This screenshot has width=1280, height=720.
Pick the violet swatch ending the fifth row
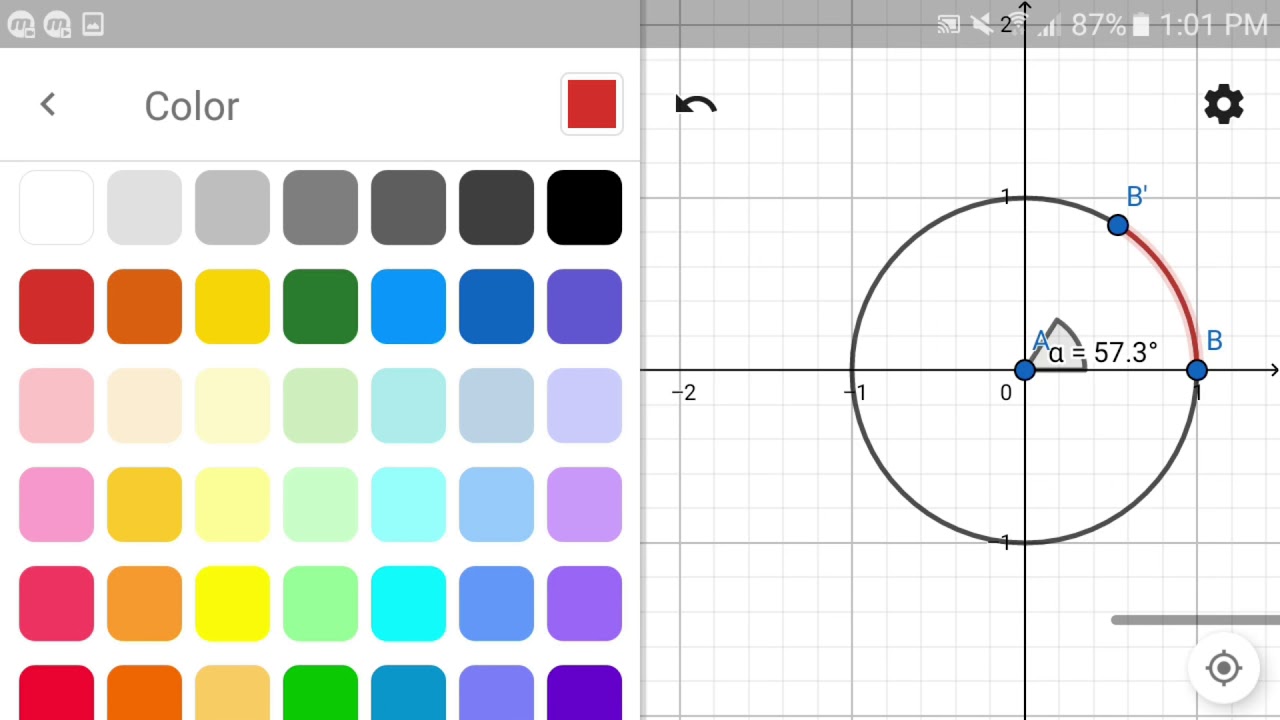584,603
